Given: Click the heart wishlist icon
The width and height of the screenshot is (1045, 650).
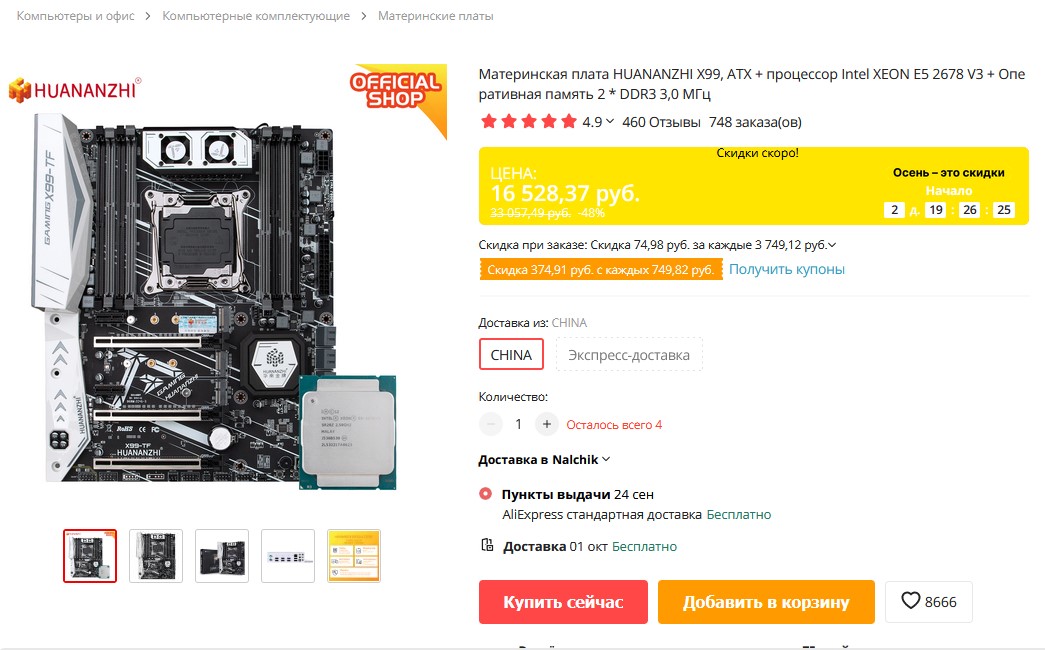Looking at the screenshot, I should [x=910, y=601].
